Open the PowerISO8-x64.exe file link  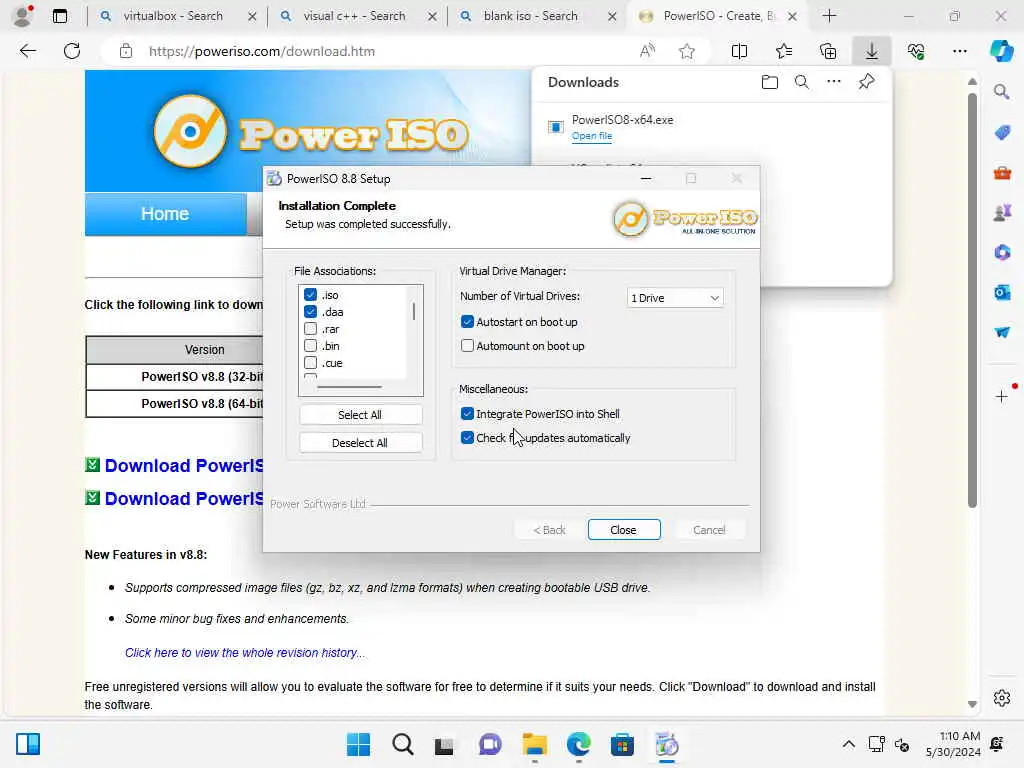click(592, 136)
